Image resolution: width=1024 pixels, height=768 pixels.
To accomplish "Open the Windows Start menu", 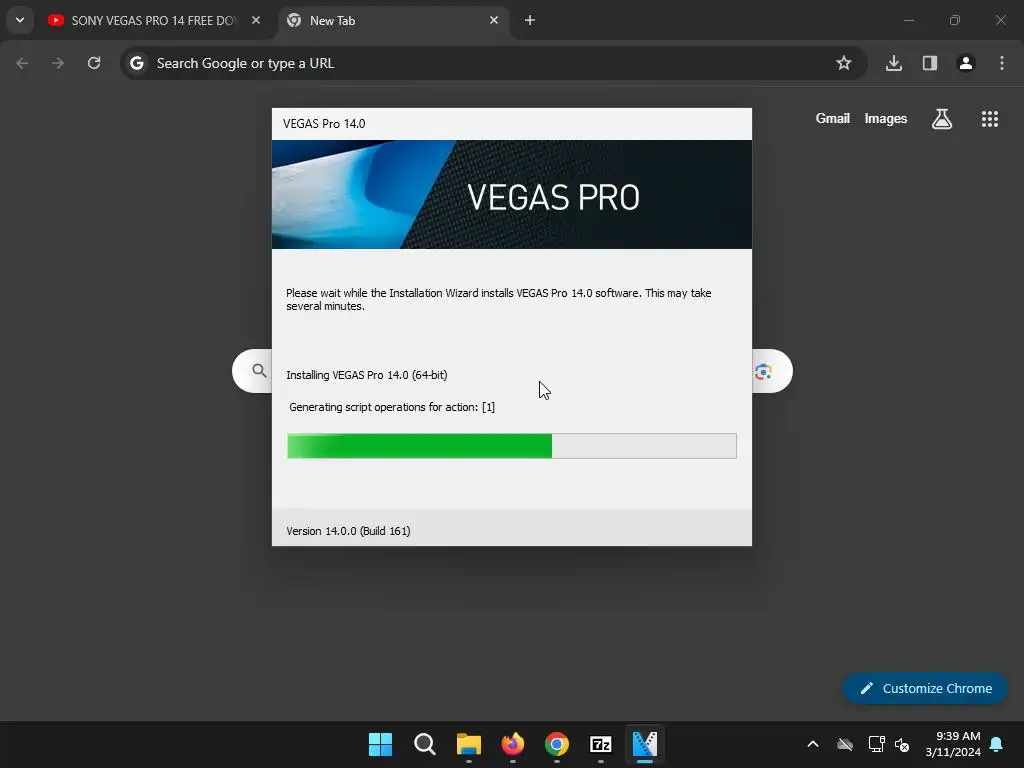I will click(380, 744).
